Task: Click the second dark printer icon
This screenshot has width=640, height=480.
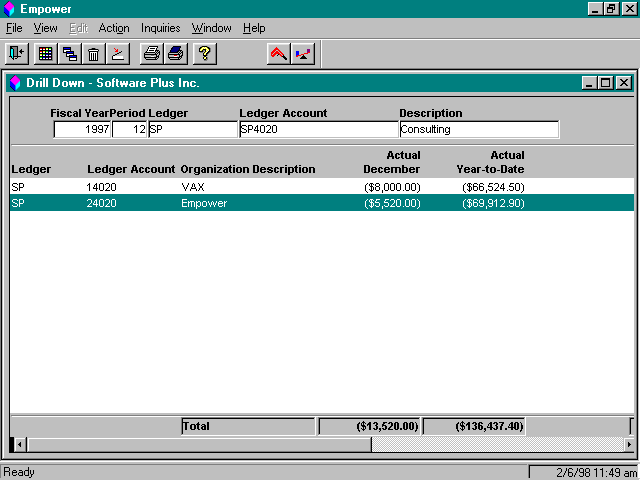Action: coord(176,53)
